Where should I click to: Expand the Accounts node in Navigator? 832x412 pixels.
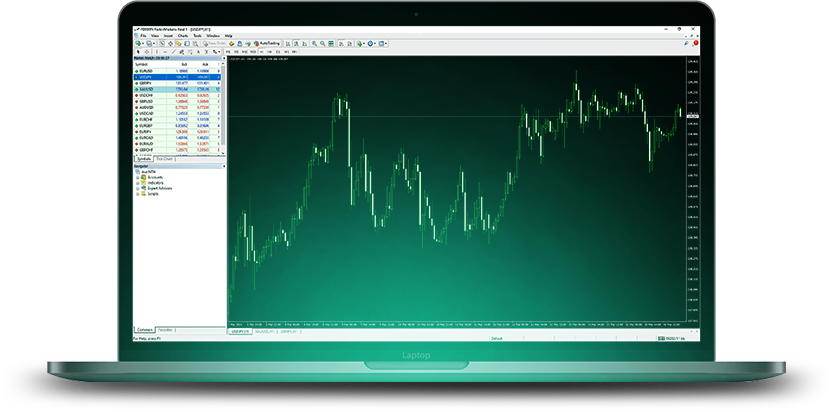pos(137,177)
